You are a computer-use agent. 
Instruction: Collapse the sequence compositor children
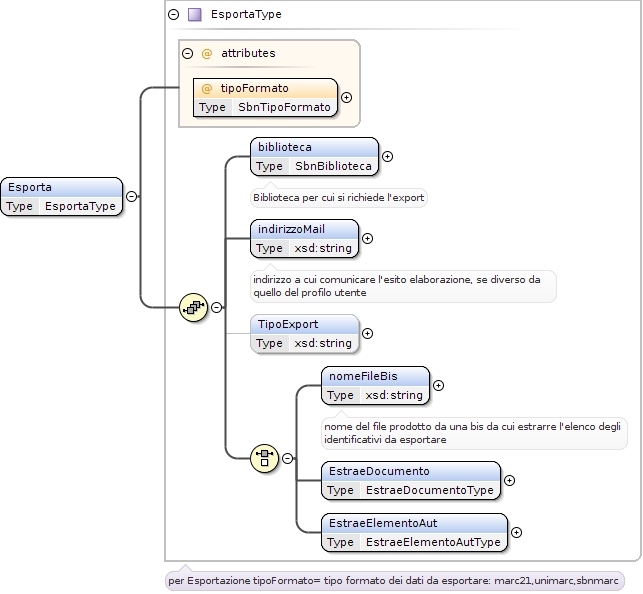(x=217, y=307)
